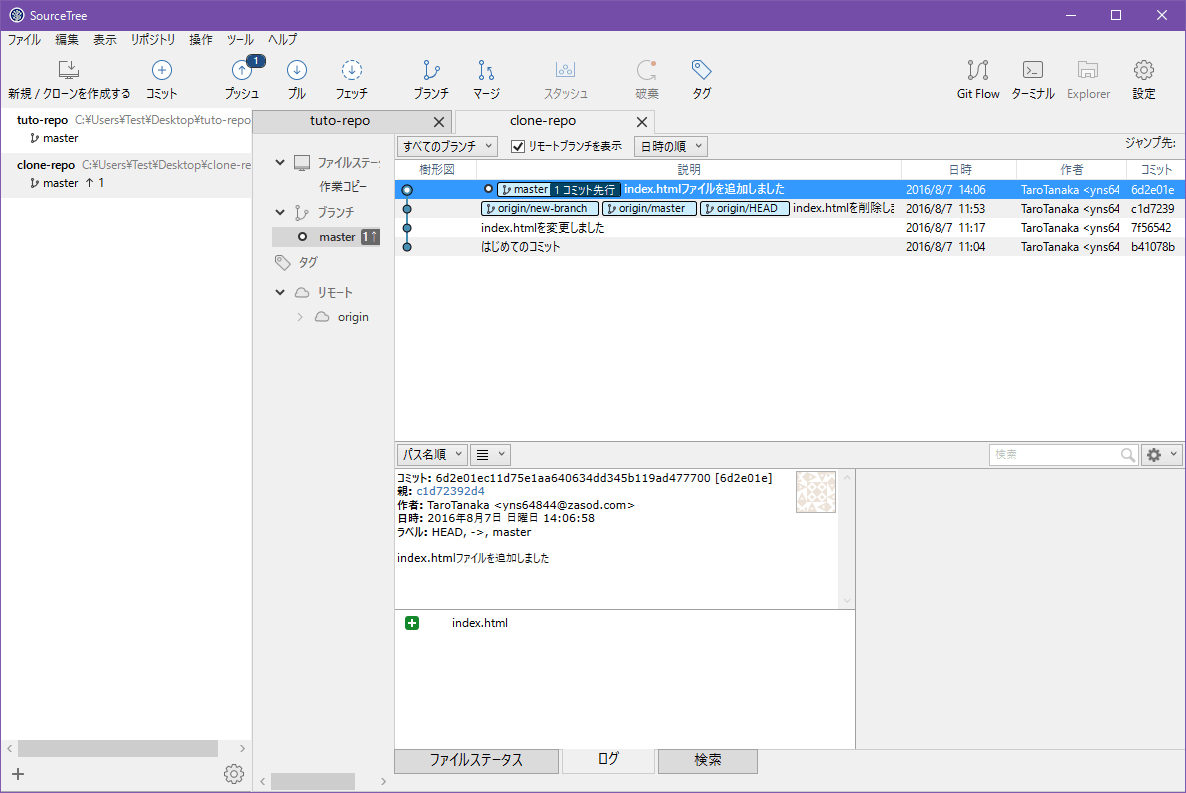Open the すべてのブランチ dropdown
The height and width of the screenshot is (793, 1186).
pyautogui.click(x=446, y=146)
